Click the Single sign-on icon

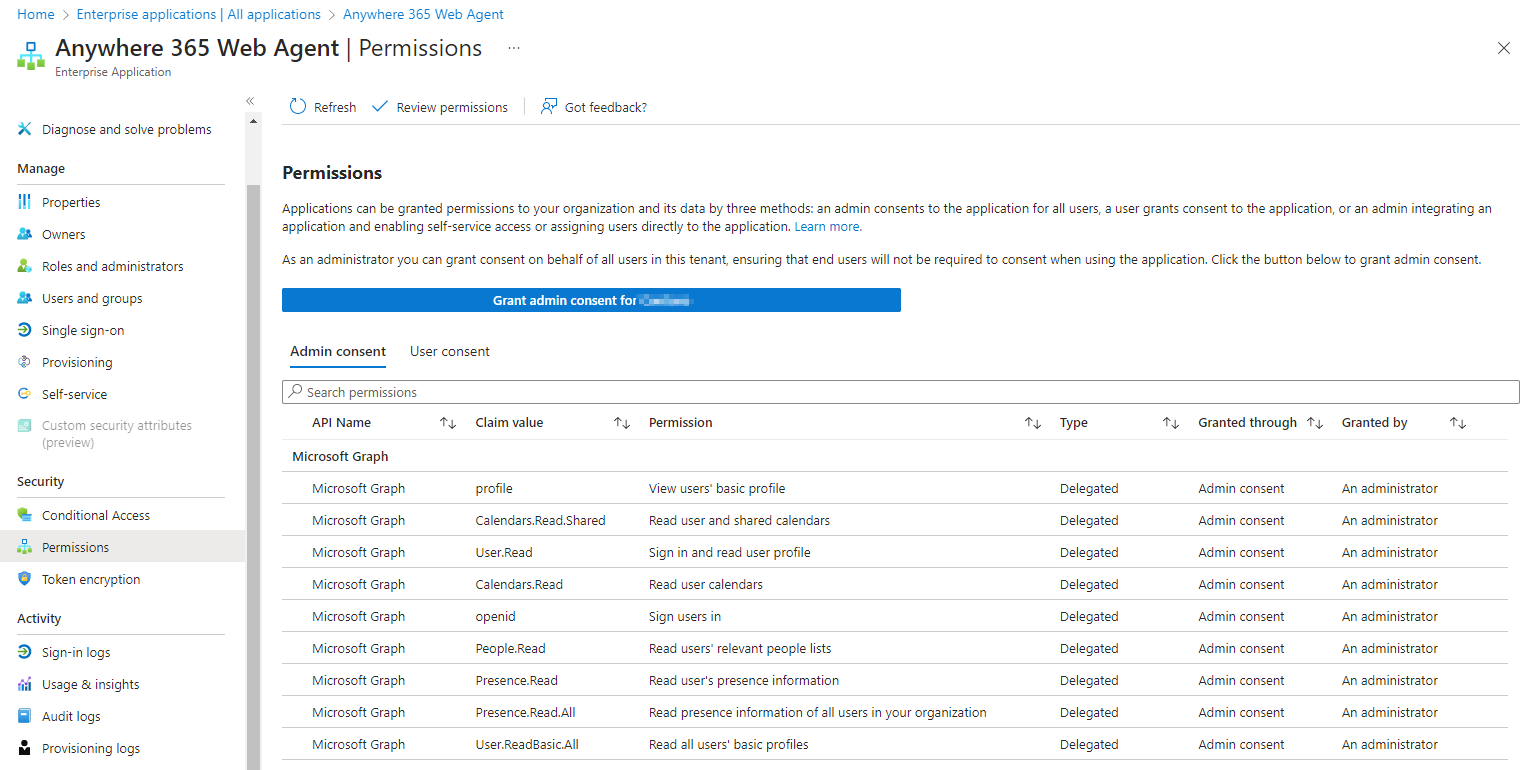(x=25, y=330)
